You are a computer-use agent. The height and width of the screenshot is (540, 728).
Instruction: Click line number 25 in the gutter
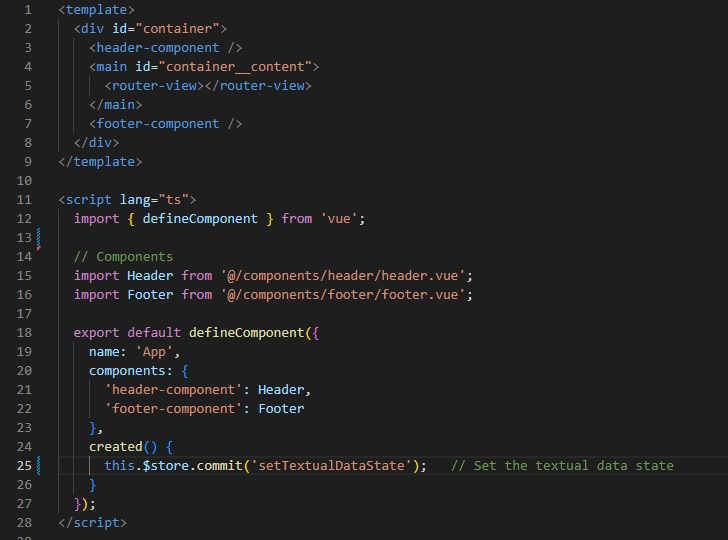(x=24, y=465)
